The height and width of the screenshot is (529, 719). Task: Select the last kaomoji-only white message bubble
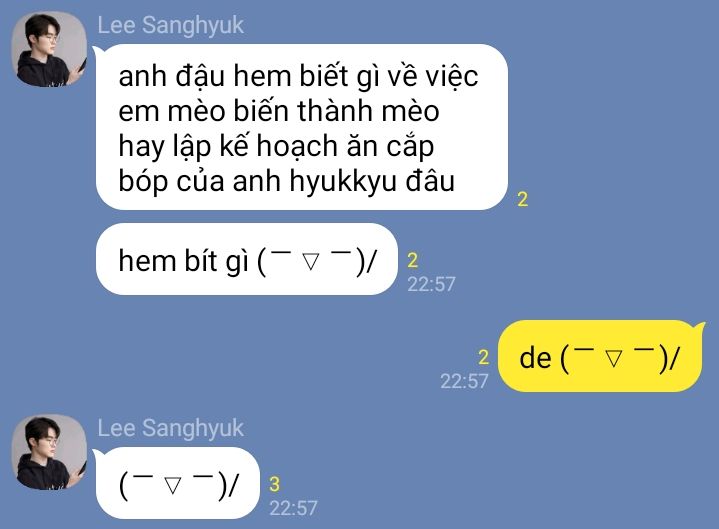point(177,483)
